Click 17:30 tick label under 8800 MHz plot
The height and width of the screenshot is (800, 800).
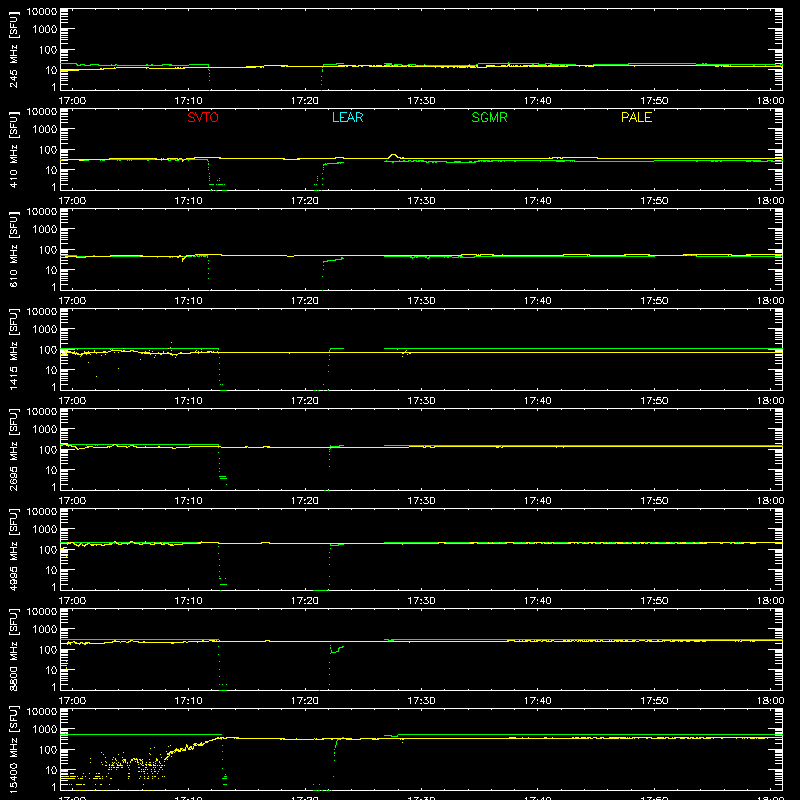pyautogui.click(x=421, y=701)
